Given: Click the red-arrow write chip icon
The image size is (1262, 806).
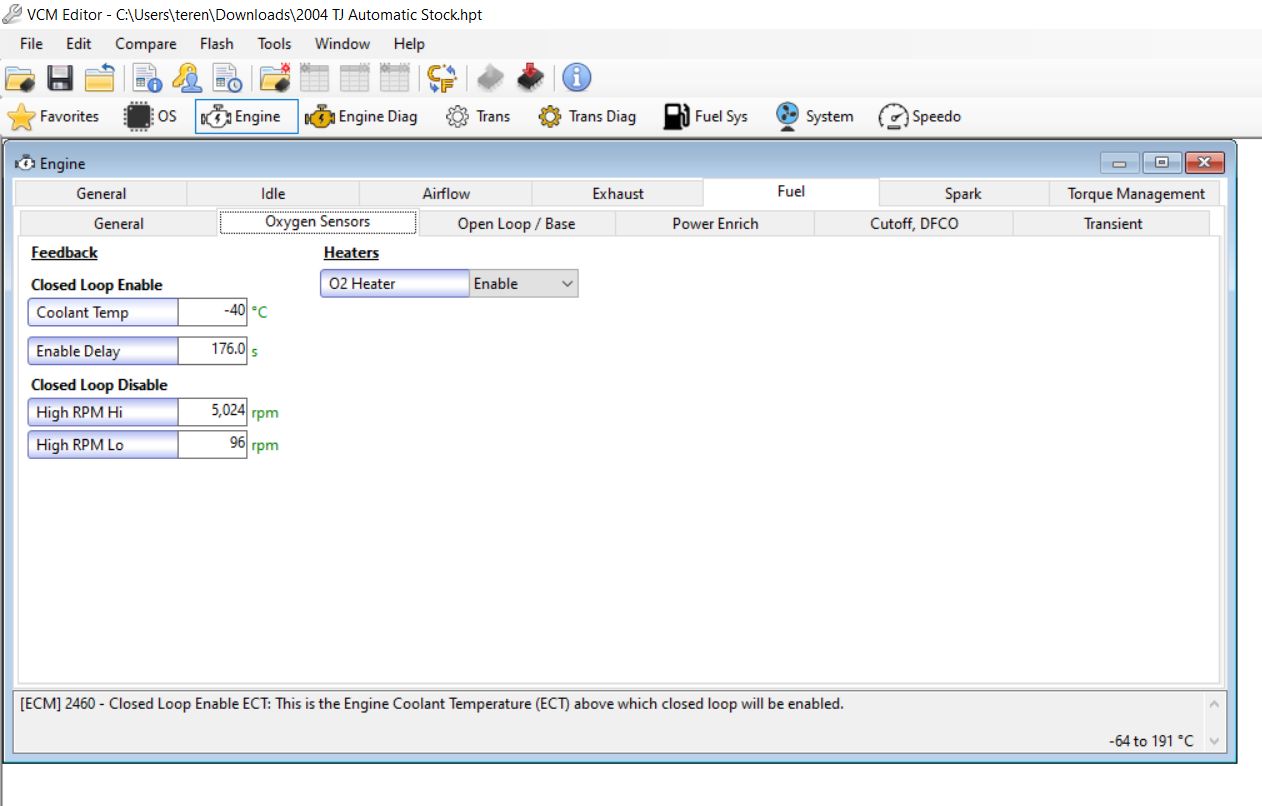Looking at the screenshot, I should click(x=530, y=78).
